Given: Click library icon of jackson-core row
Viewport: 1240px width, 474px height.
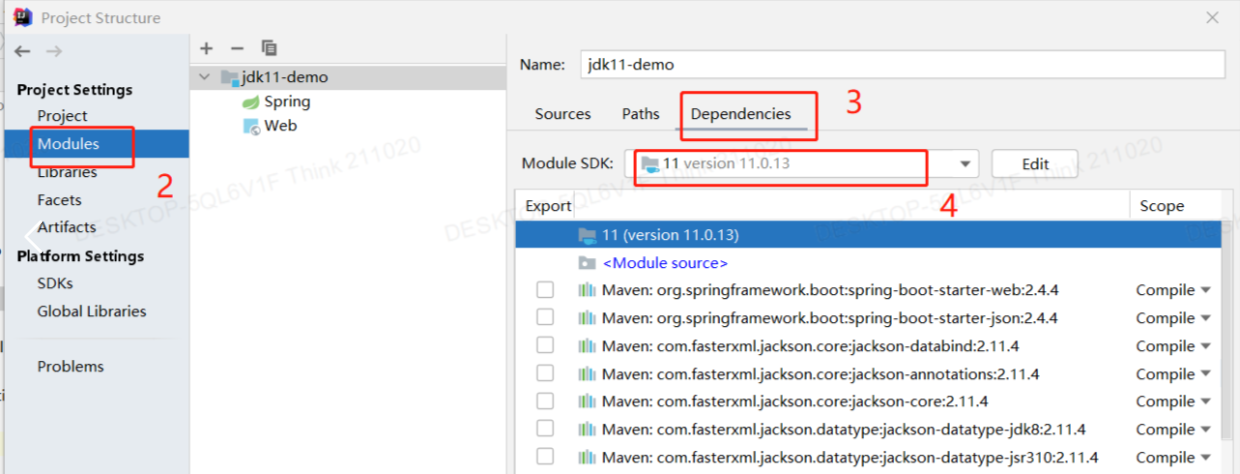Looking at the screenshot, I should point(587,401).
